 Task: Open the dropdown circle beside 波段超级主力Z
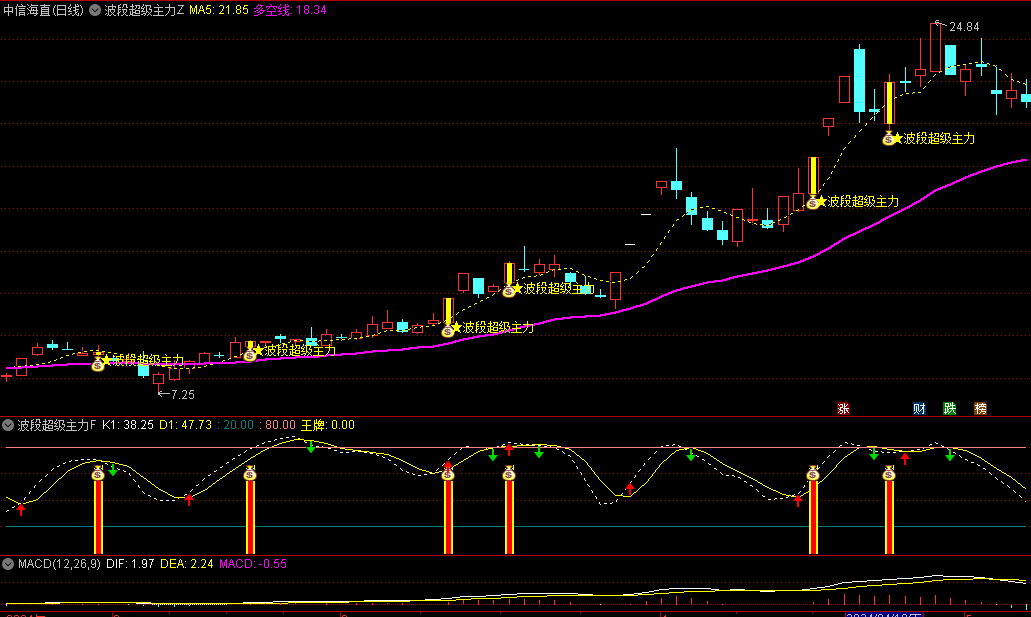click(95, 10)
